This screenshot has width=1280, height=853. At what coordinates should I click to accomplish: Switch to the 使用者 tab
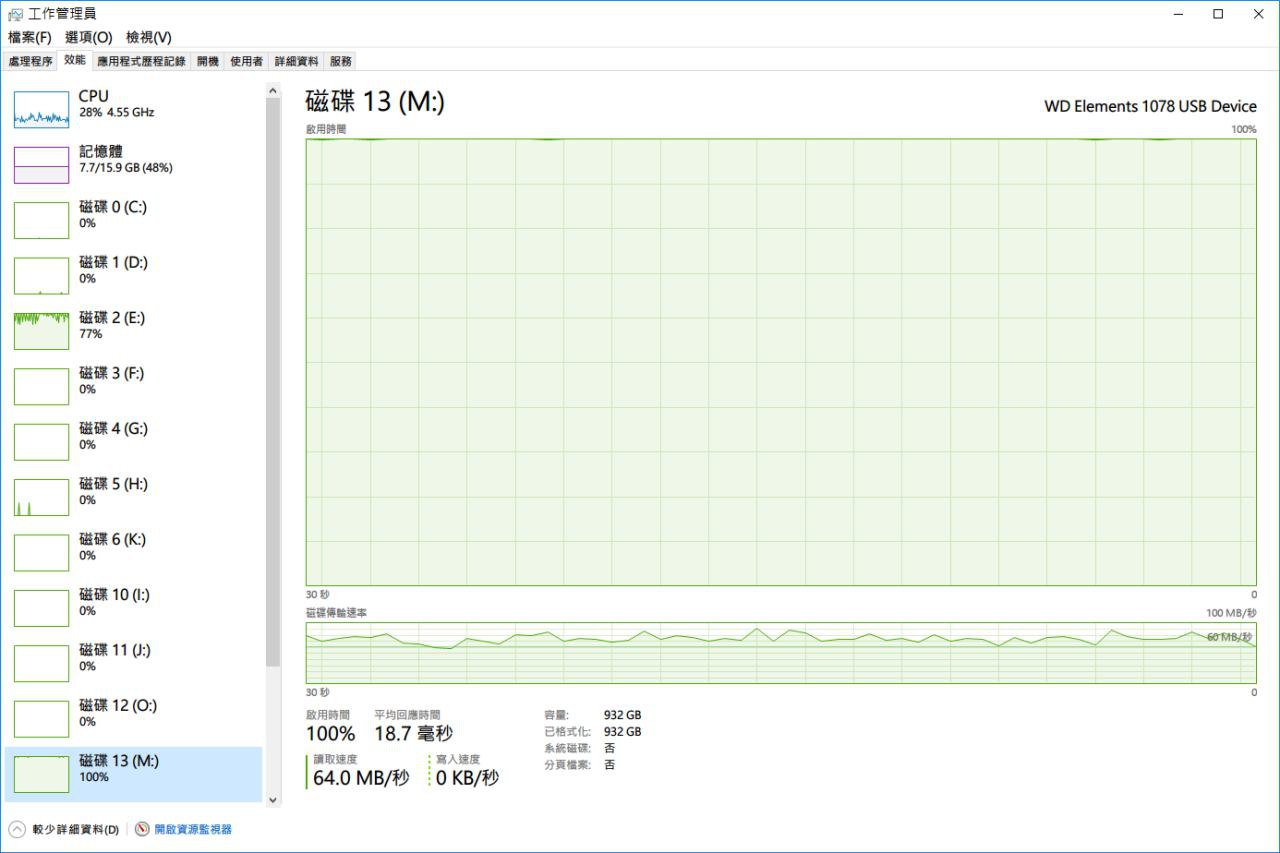(x=246, y=61)
